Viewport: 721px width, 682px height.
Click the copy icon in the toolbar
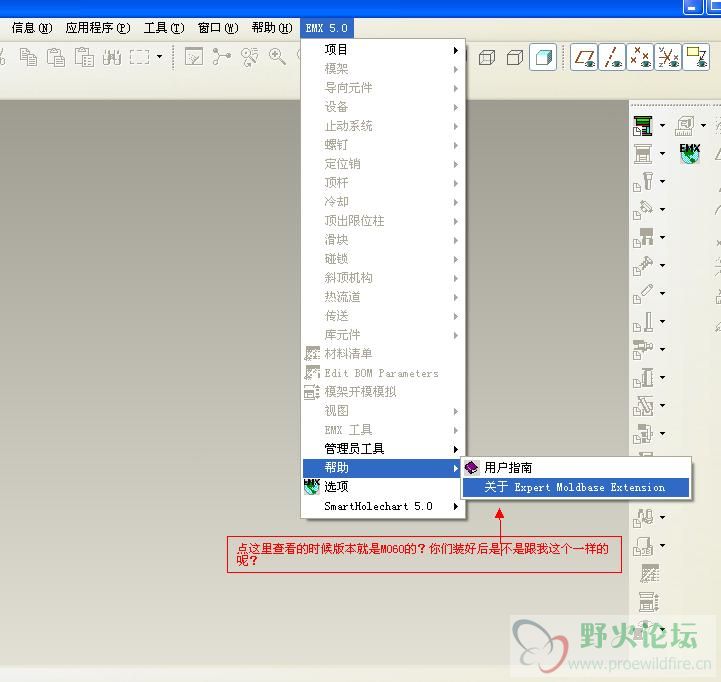coord(28,57)
